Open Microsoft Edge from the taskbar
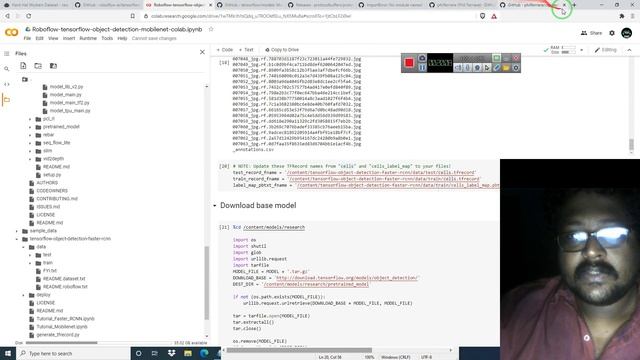The image size is (640, 360). coord(204,353)
